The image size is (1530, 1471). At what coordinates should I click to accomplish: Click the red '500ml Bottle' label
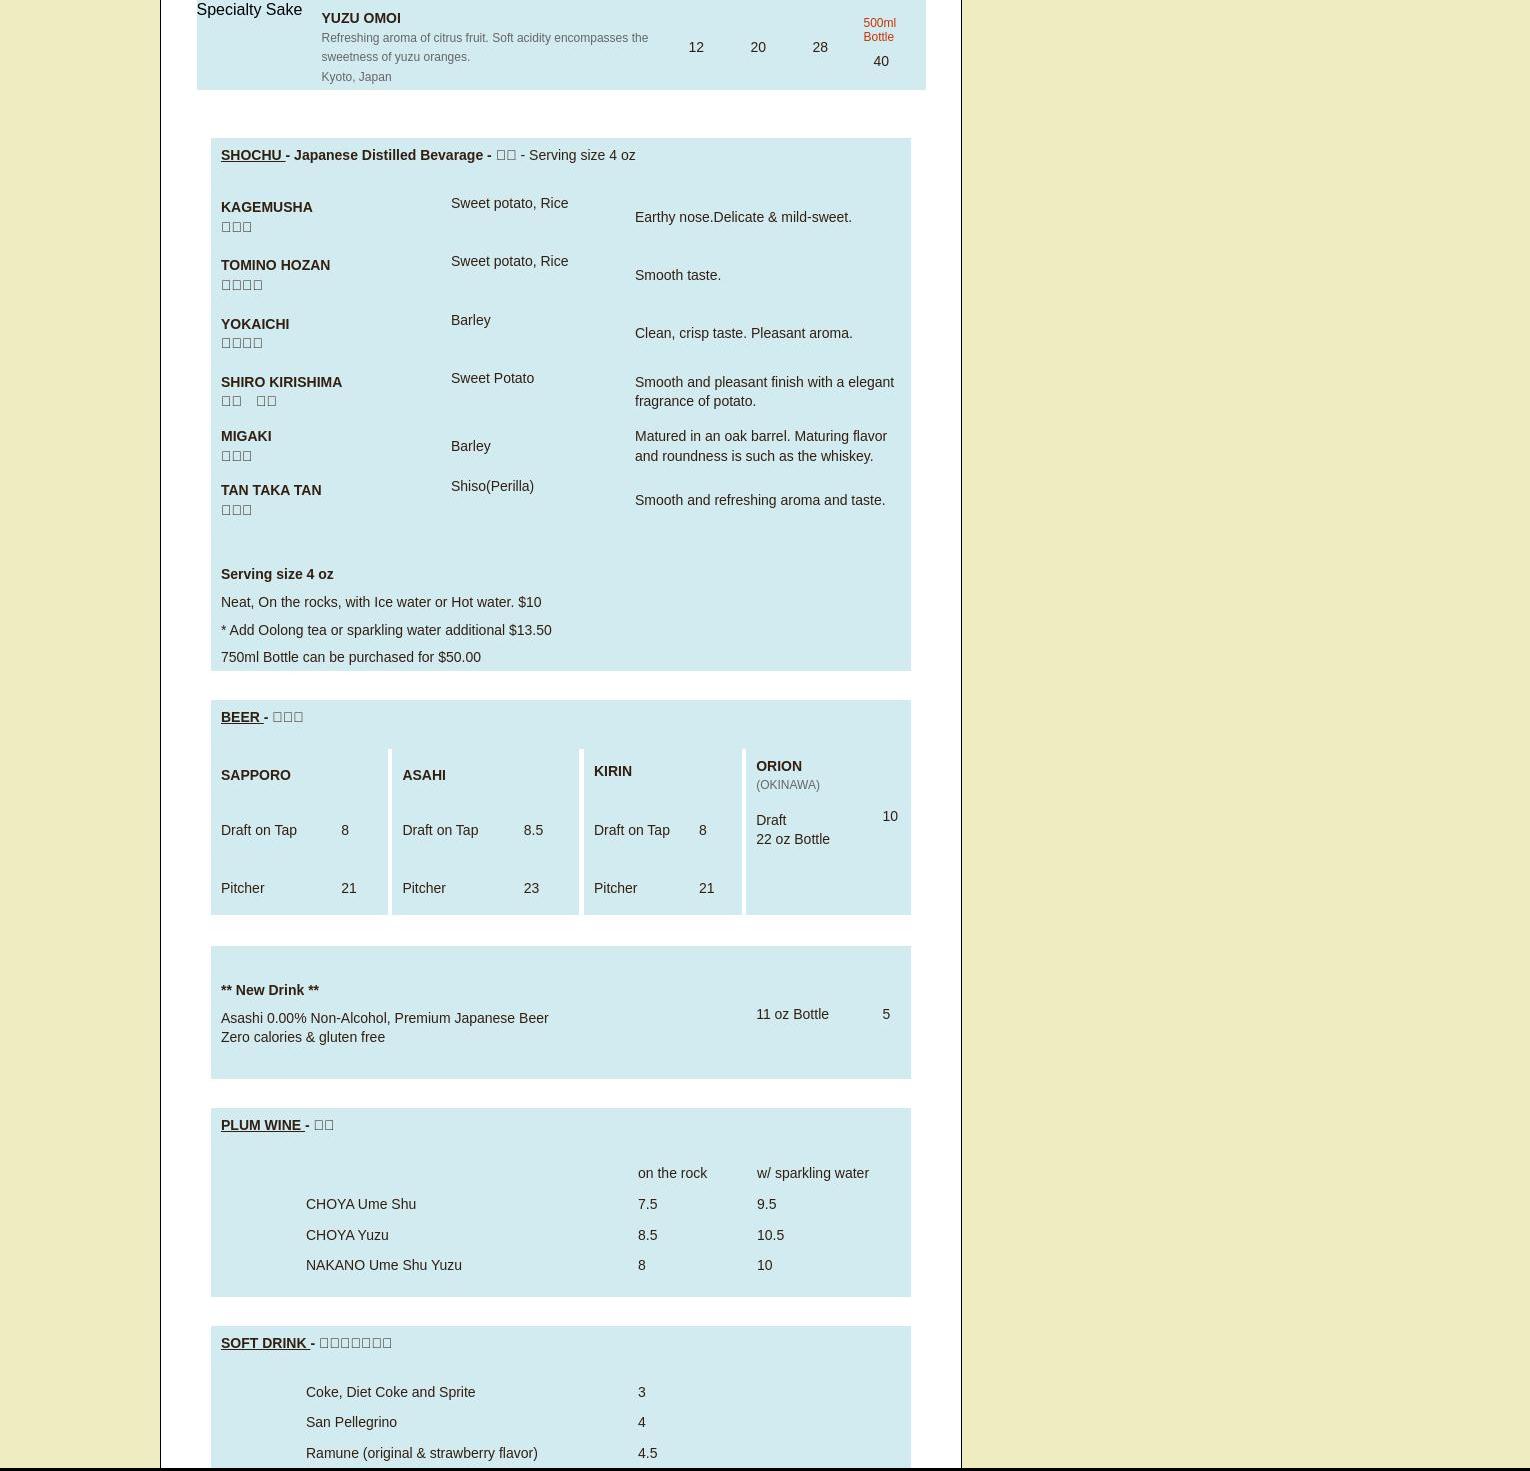pos(879,30)
